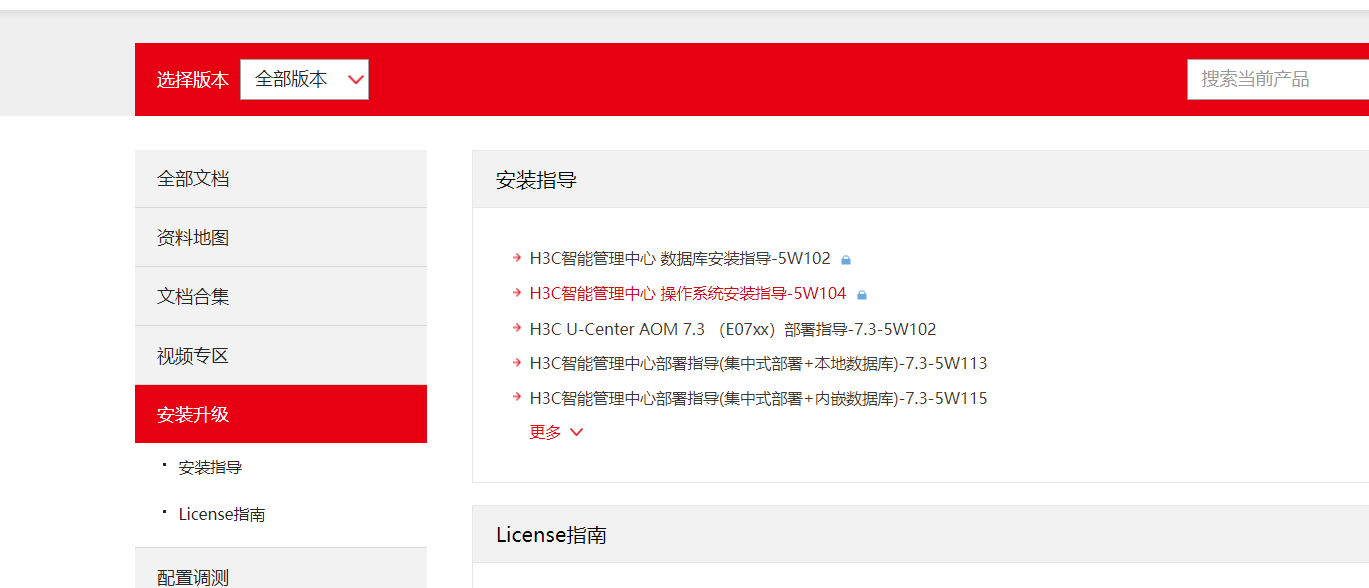The width and height of the screenshot is (1369, 588).
Task: Open 数据库安装指导-5W102 document link
Action: tap(680, 258)
